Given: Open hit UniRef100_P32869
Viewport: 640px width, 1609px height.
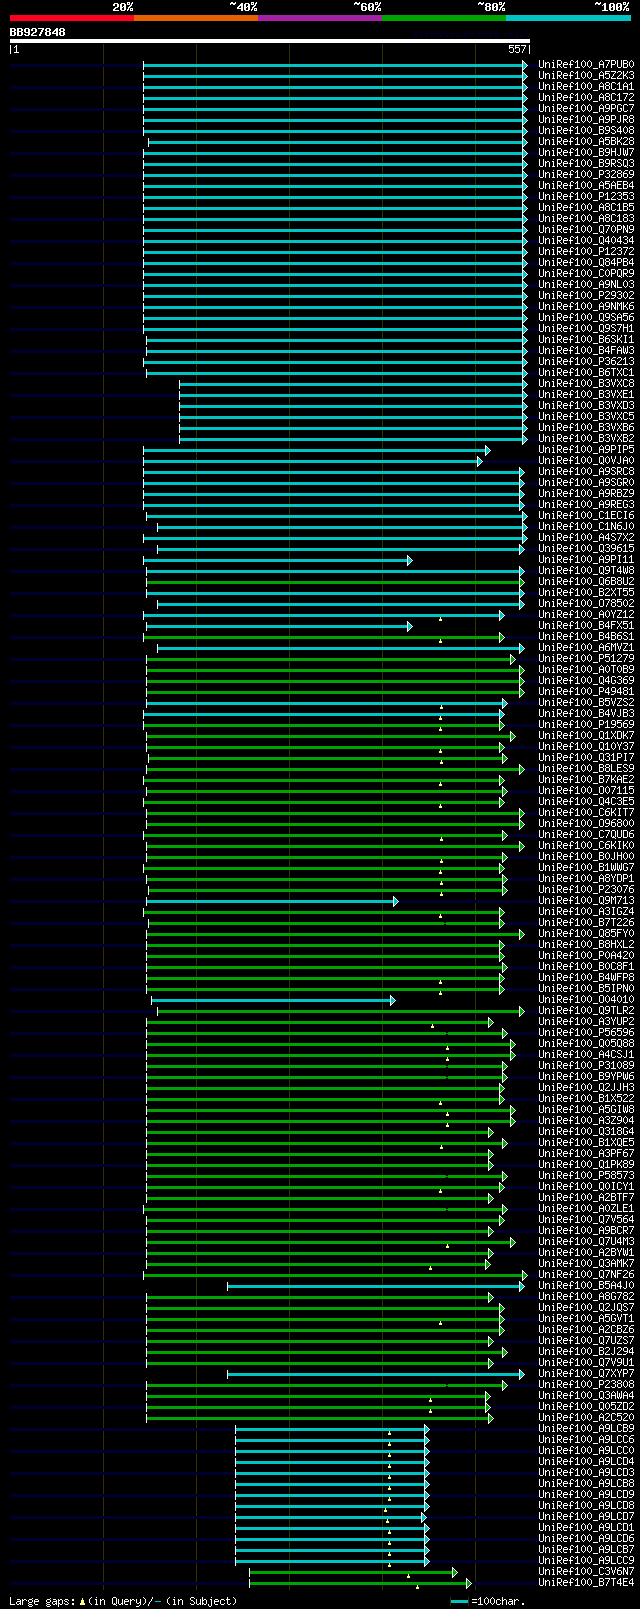Looking at the screenshot, I should click(x=586, y=175).
